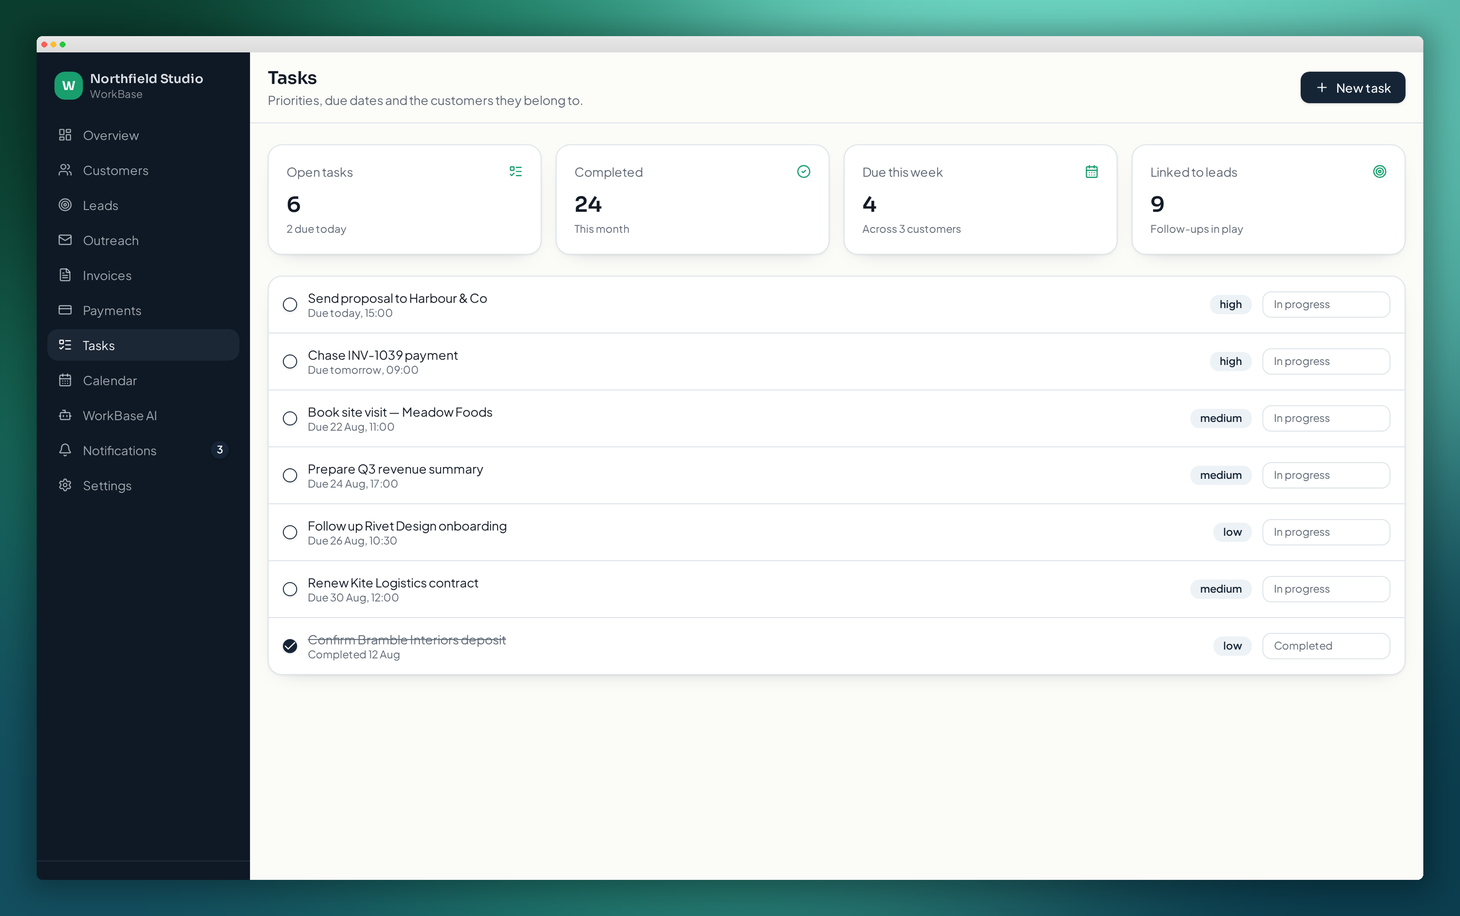The width and height of the screenshot is (1460, 916).
Task: Click the checklist icon on Open tasks card
Action: [x=516, y=172]
